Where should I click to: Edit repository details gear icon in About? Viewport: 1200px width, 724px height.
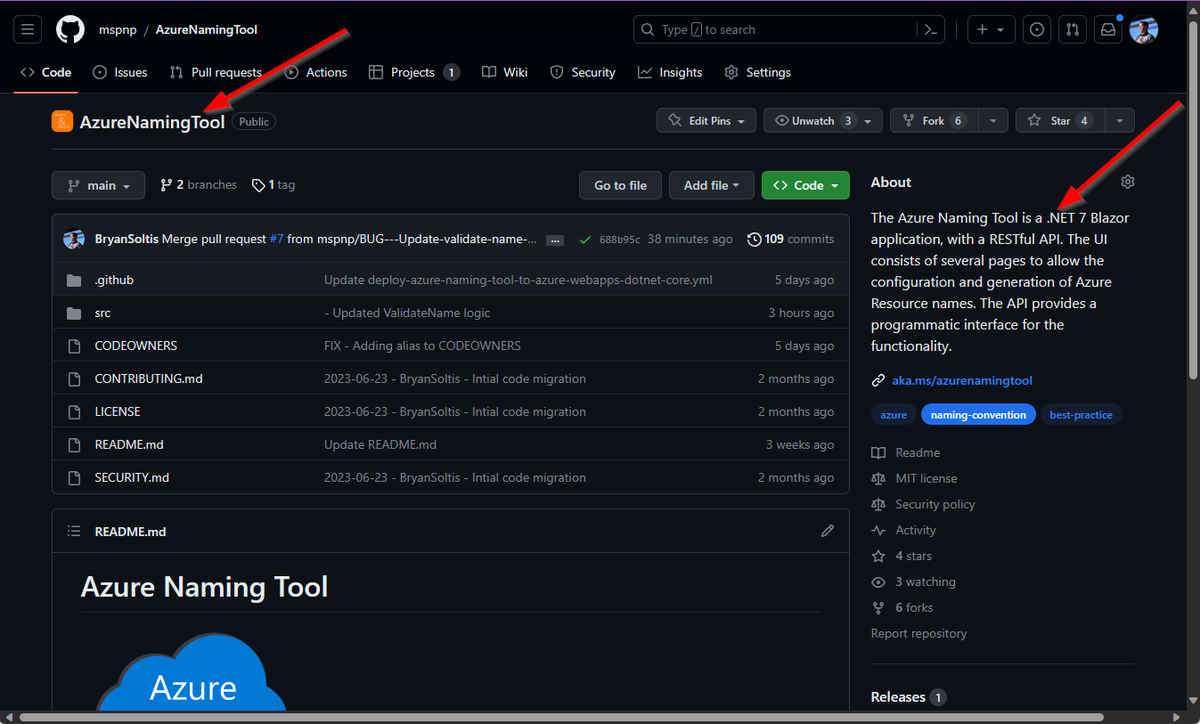click(1128, 182)
